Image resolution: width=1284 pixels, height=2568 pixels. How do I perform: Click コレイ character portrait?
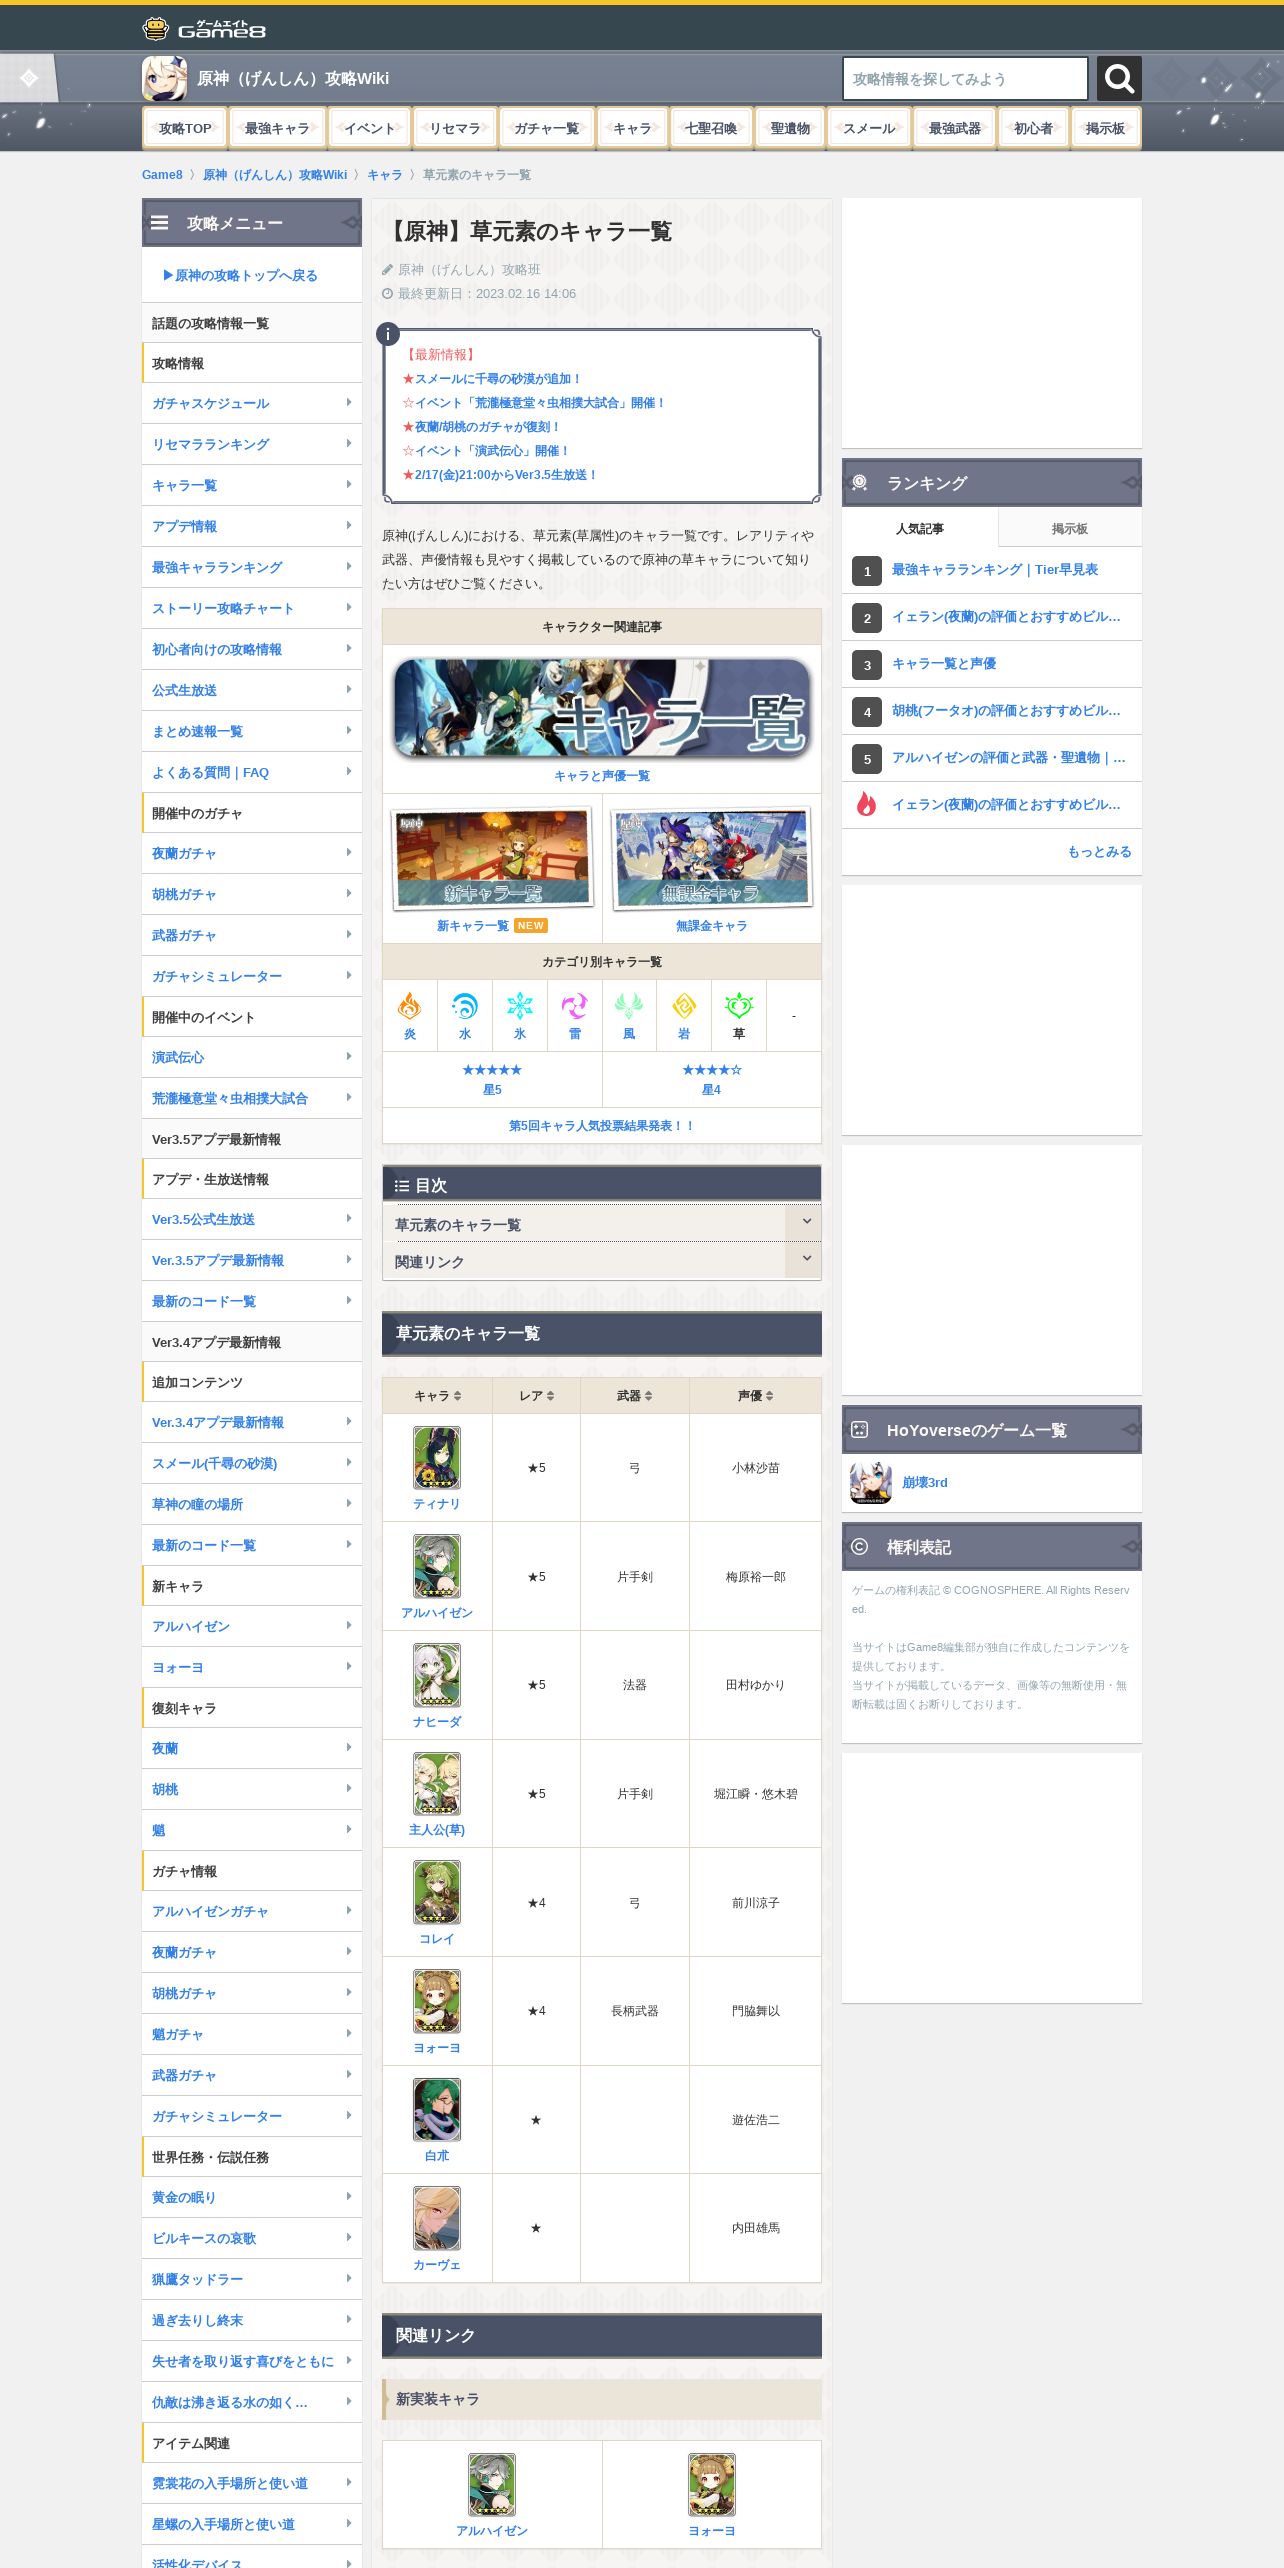(x=437, y=1892)
